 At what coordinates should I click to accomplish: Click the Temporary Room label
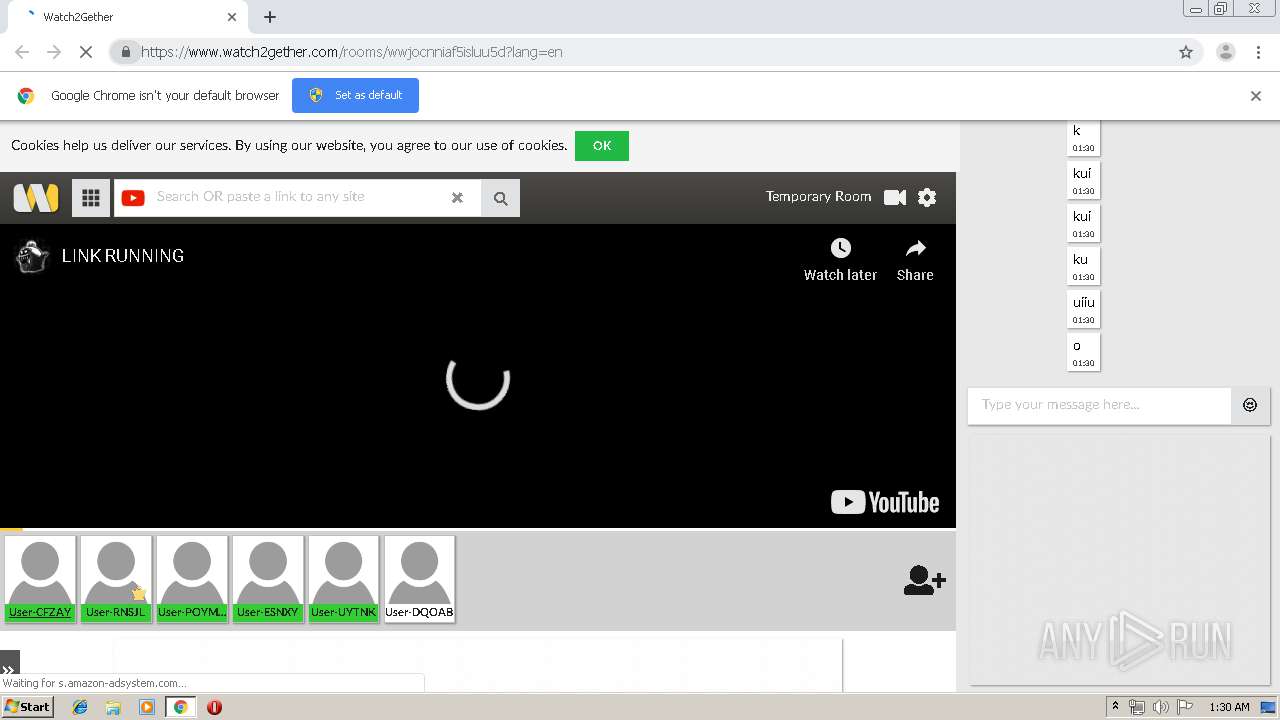click(x=818, y=197)
